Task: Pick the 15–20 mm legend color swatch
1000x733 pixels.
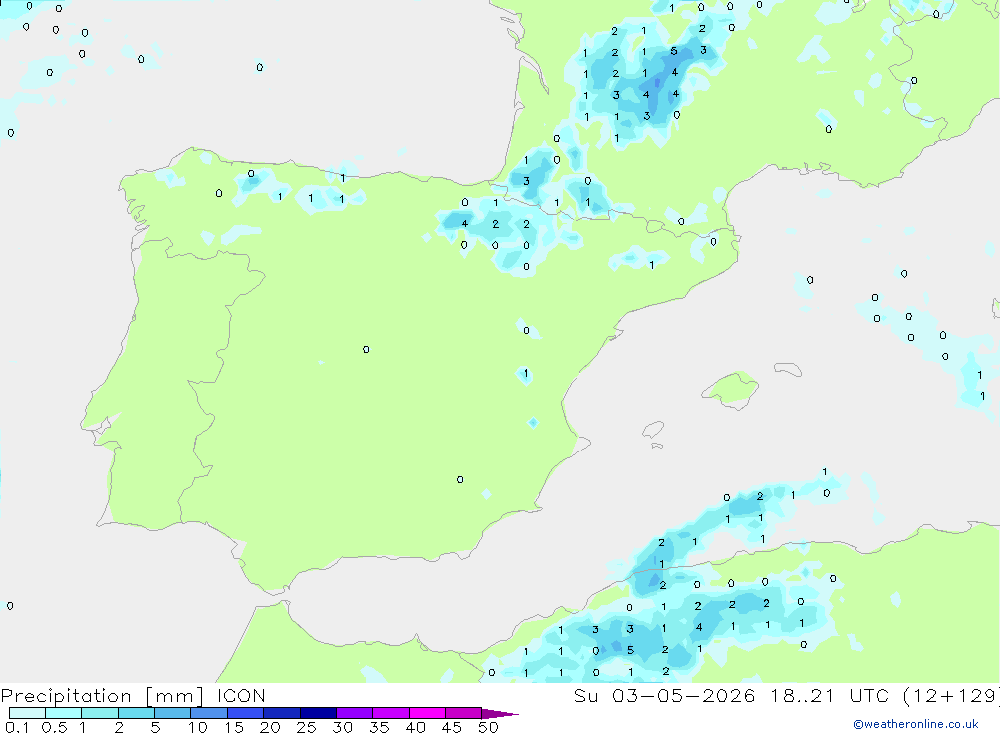Action: [246, 713]
